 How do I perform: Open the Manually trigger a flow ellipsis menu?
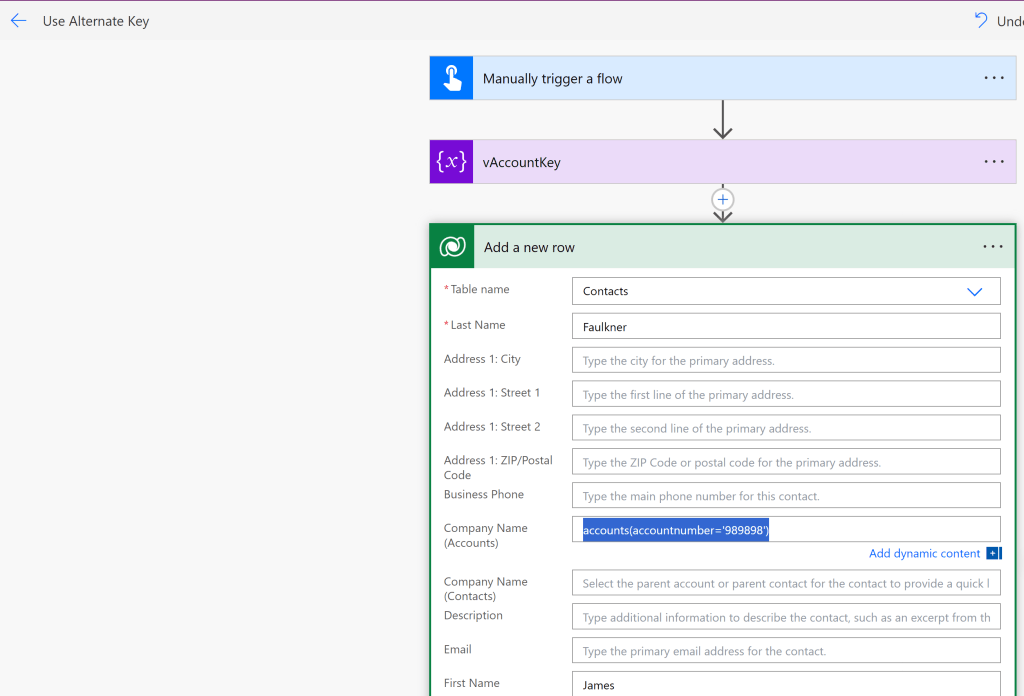[993, 78]
